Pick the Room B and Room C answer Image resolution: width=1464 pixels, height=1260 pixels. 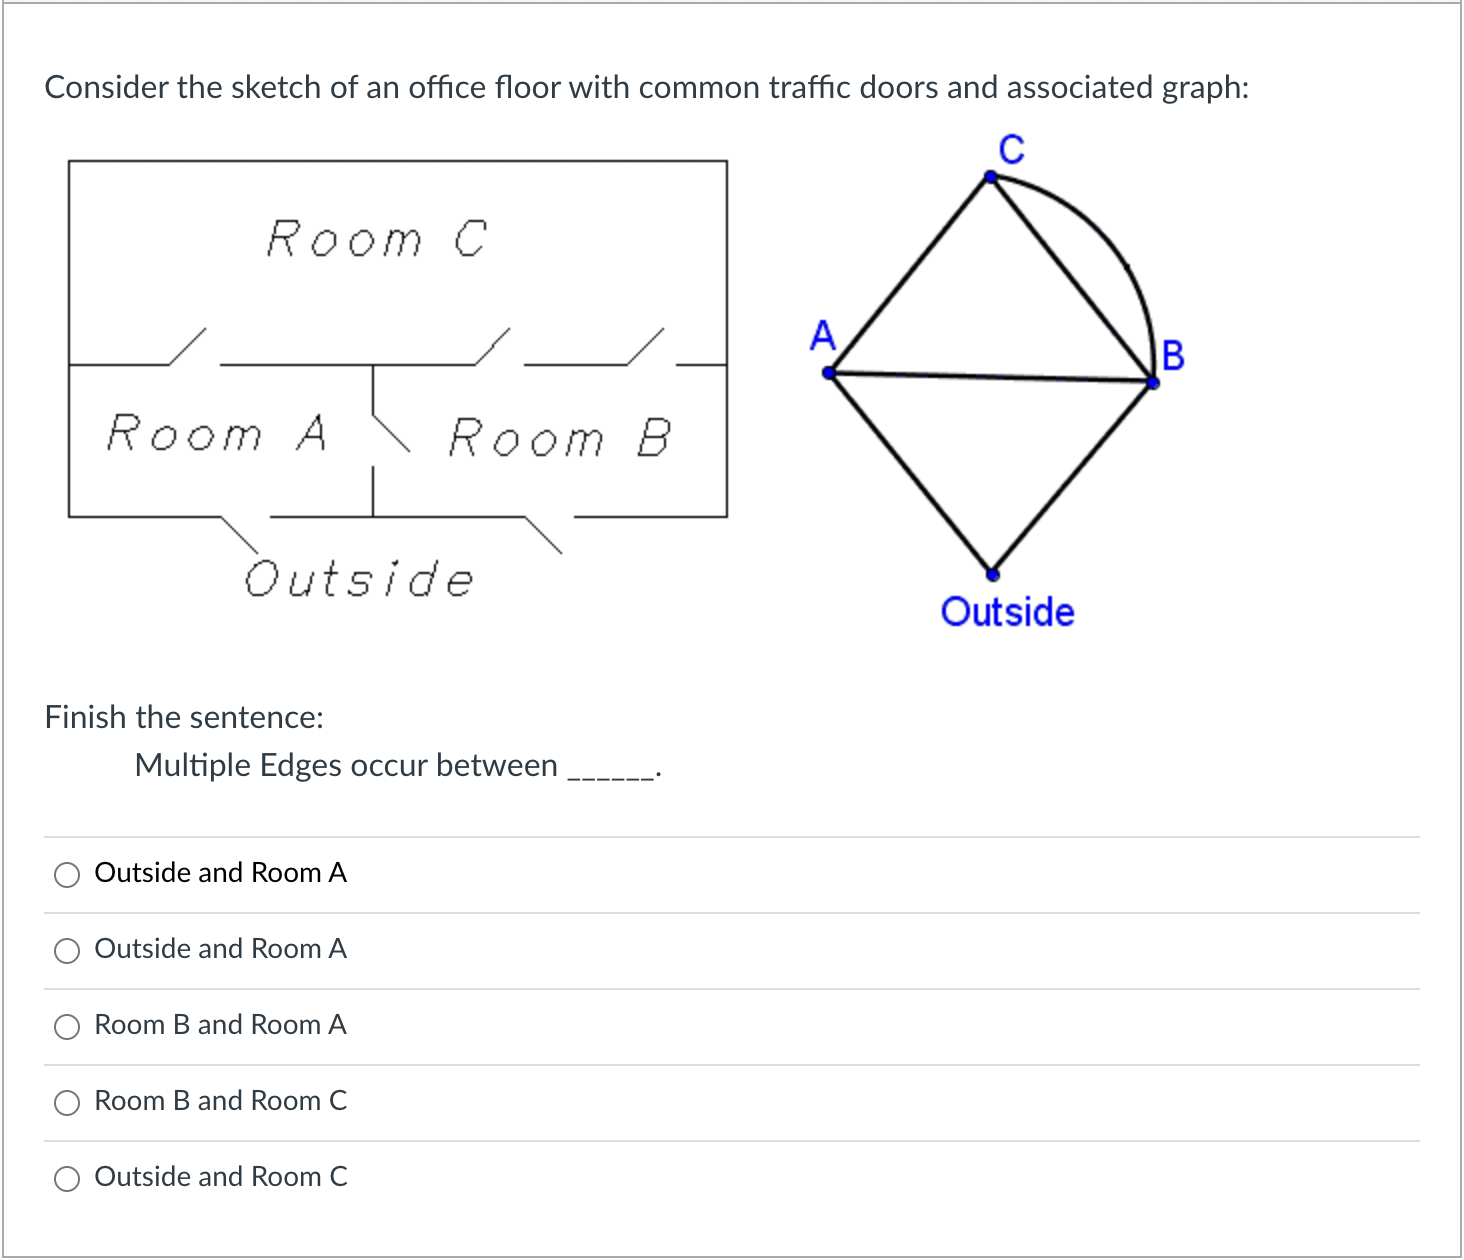(66, 1102)
